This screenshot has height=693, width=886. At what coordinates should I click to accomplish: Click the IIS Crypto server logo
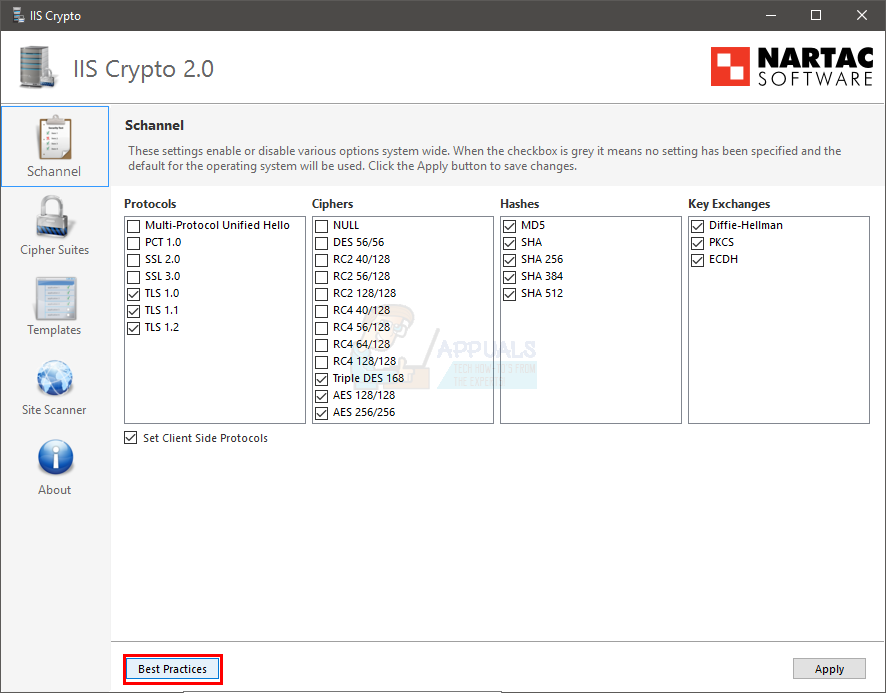pos(37,67)
